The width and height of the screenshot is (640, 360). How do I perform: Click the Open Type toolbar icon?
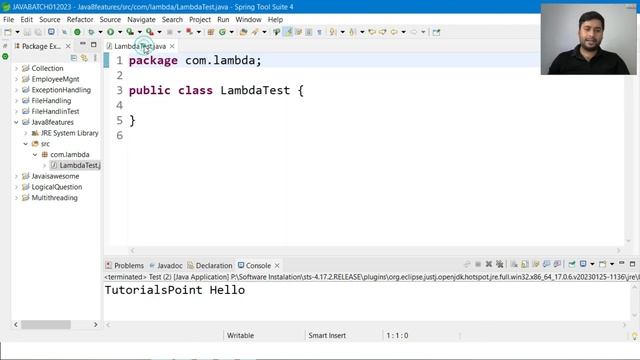pos(243,32)
